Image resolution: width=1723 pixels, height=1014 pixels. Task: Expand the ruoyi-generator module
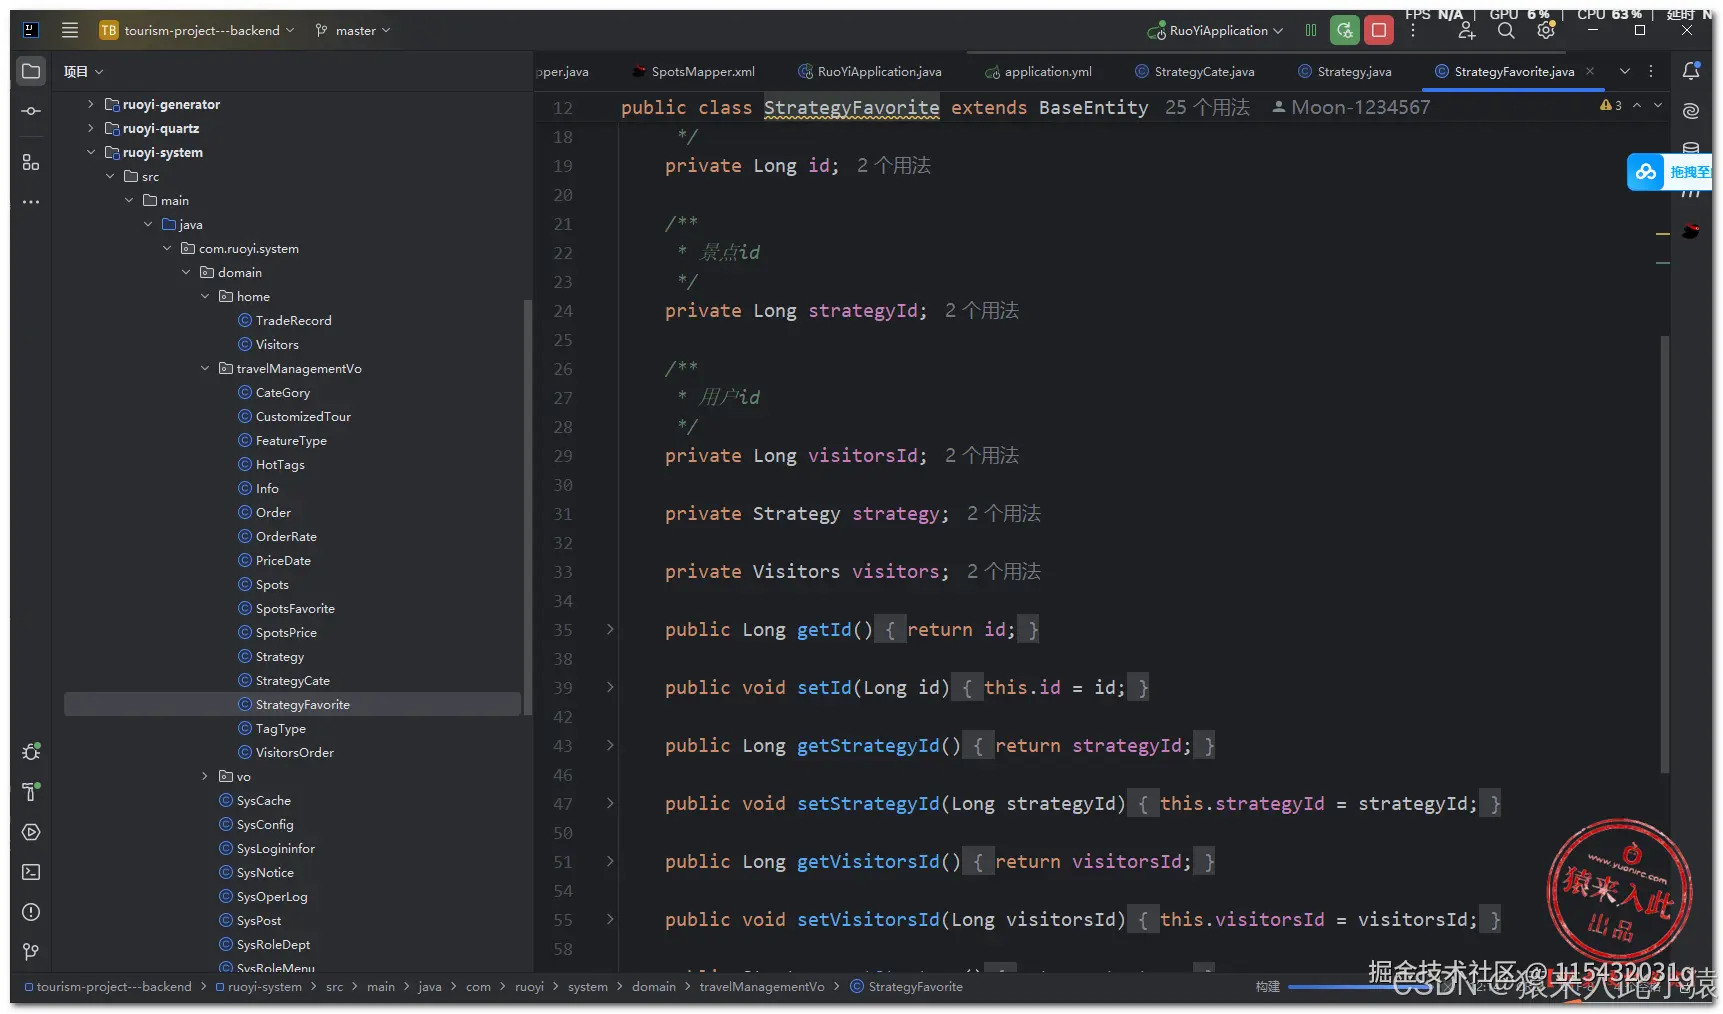pos(90,104)
